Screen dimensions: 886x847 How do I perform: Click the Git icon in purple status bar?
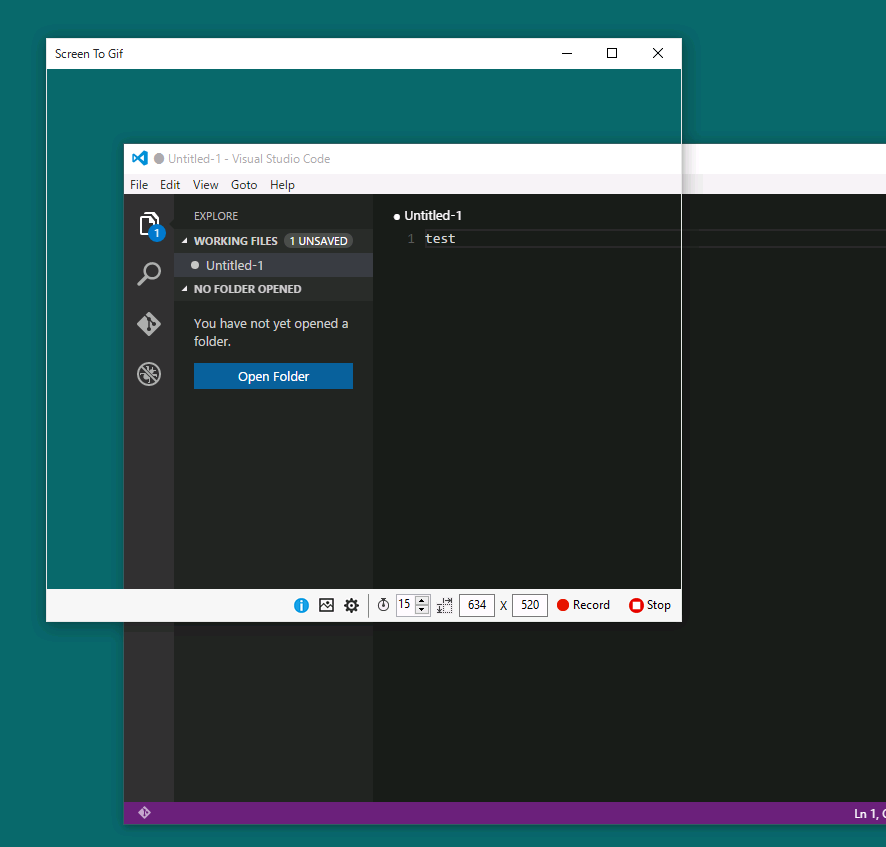(145, 813)
